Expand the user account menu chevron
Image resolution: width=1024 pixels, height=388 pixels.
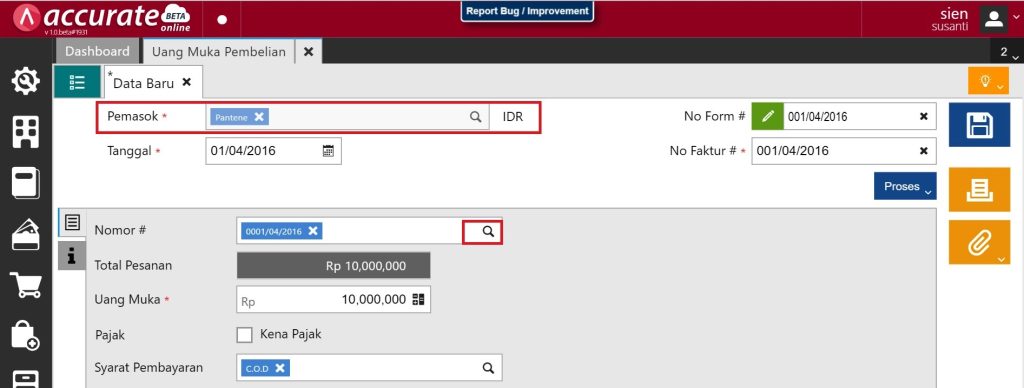tap(1015, 17)
